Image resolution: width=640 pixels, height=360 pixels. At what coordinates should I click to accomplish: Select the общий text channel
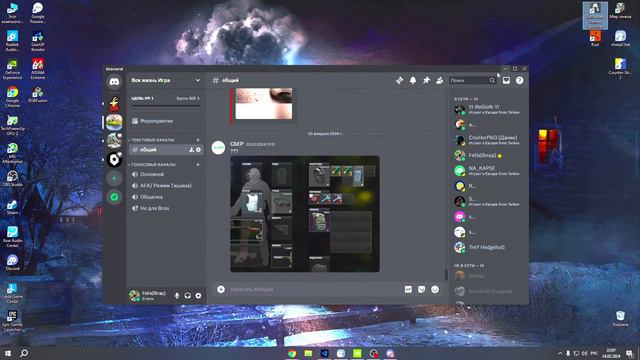coord(166,150)
